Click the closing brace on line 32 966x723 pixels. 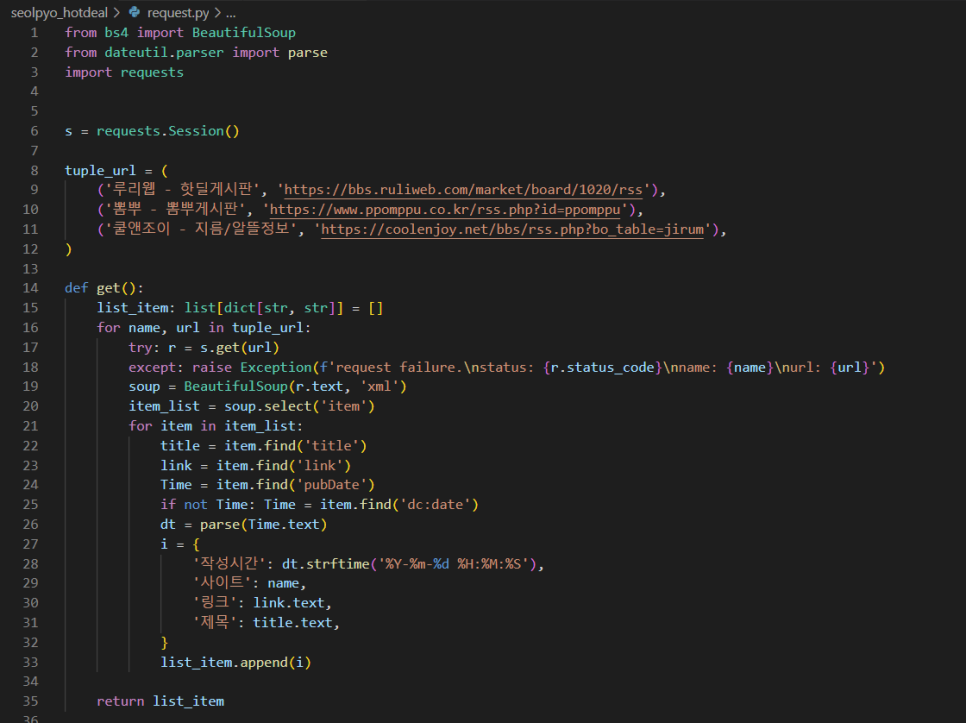click(x=164, y=642)
